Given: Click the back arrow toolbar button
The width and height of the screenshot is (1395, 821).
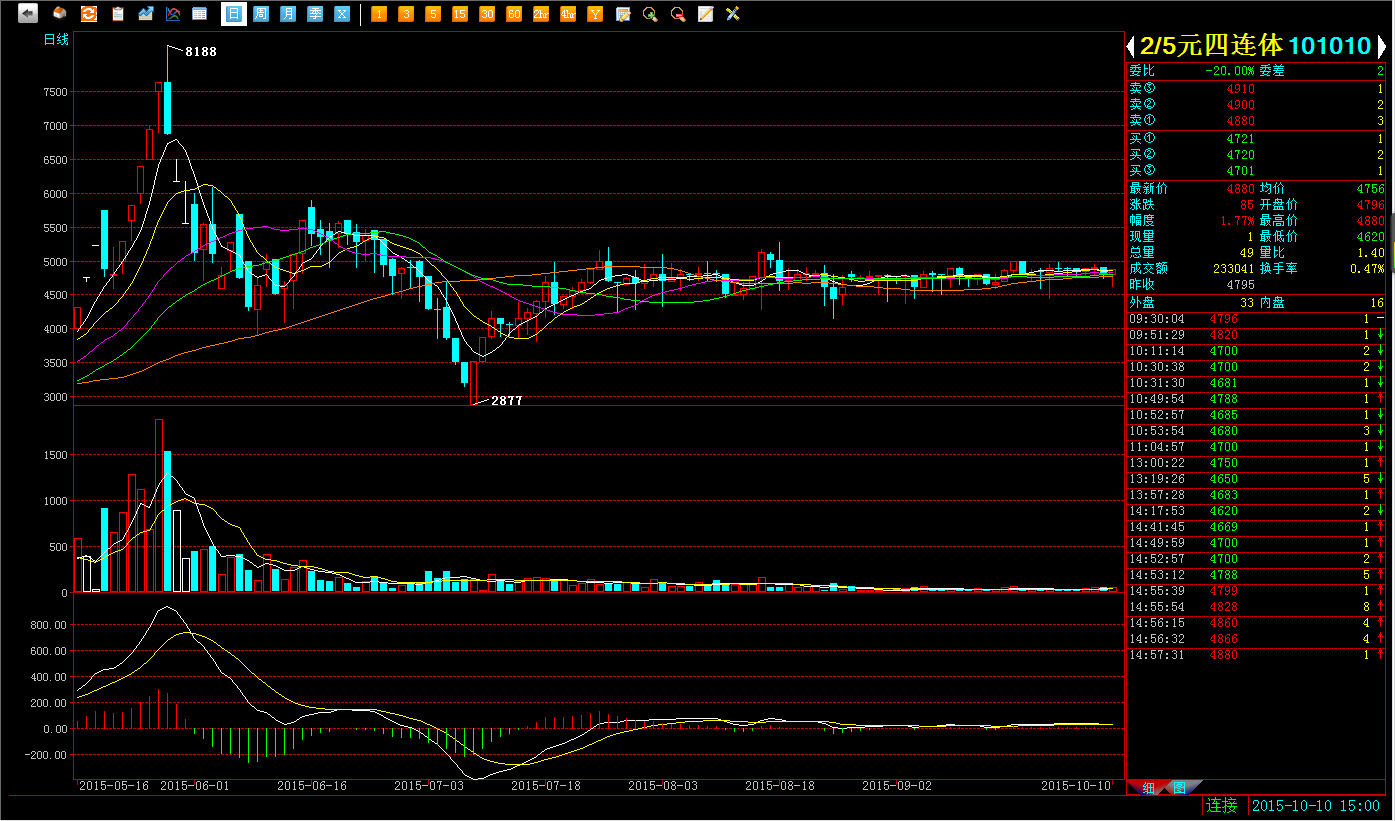Looking at the screenshot, I should click(x=28, y=14).
